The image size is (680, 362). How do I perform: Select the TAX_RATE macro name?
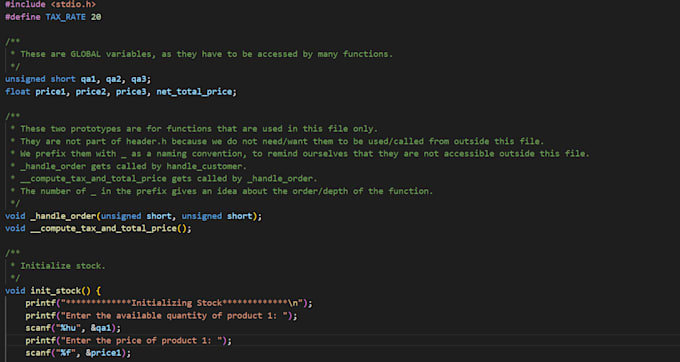(65, 17)
